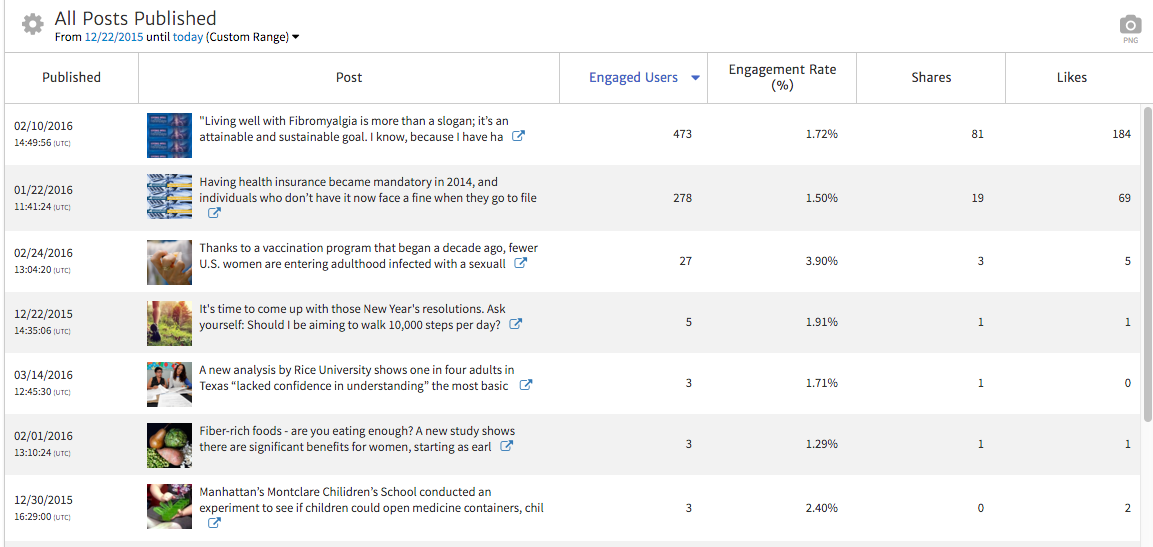Export table as PNG camera icon

point(1130,25)
